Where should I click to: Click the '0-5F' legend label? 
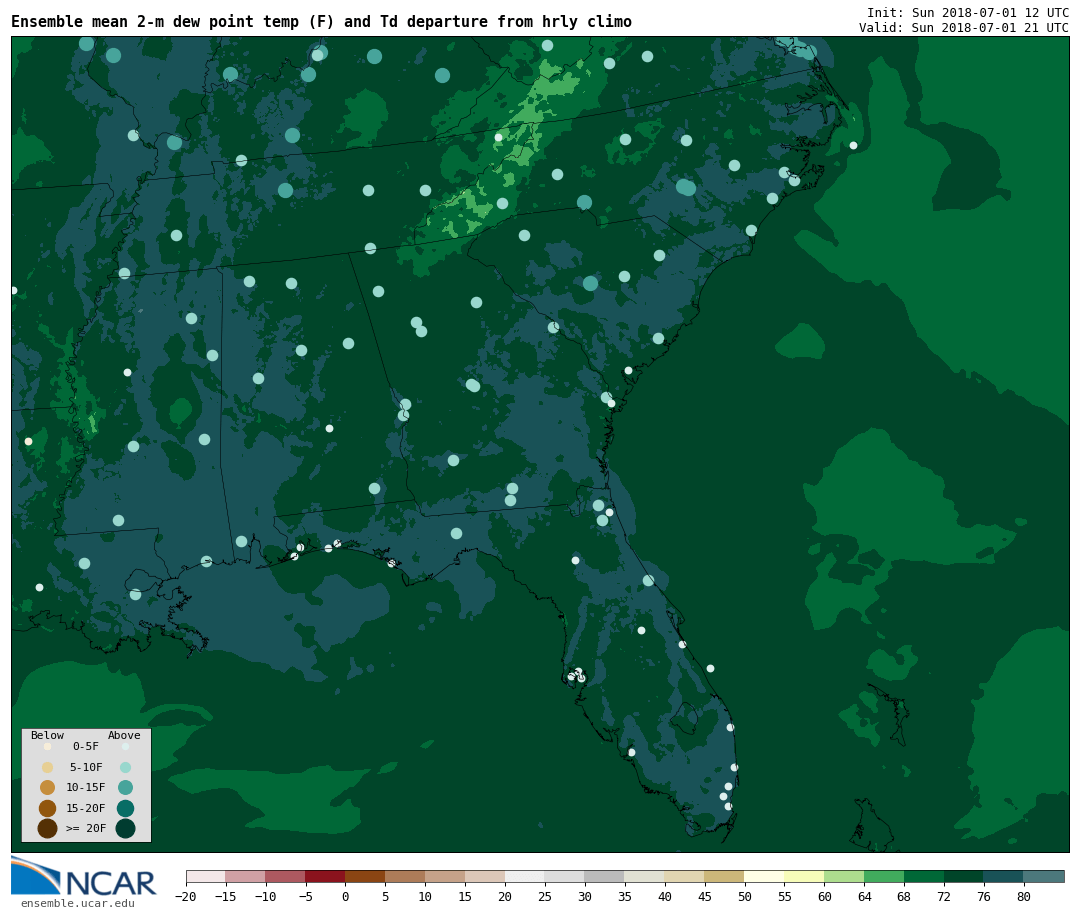(86, 746)
